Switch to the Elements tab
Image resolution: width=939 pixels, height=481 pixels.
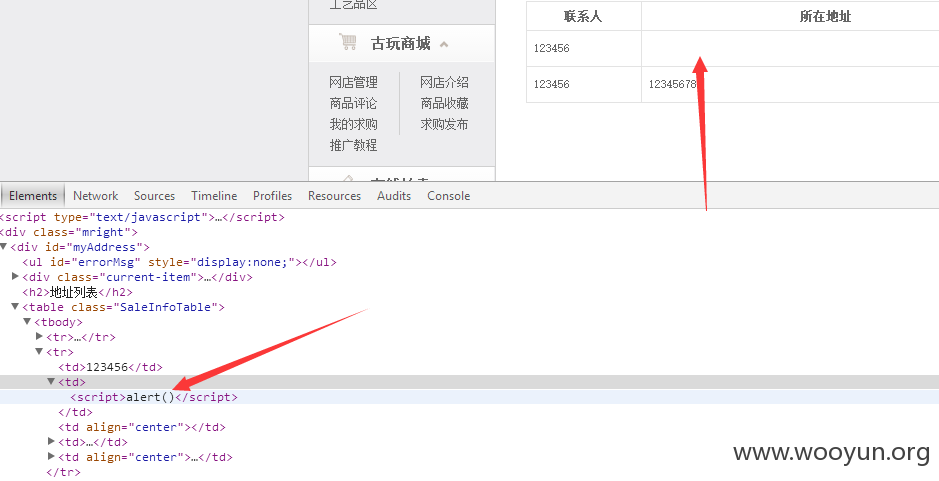coord(33,196)
